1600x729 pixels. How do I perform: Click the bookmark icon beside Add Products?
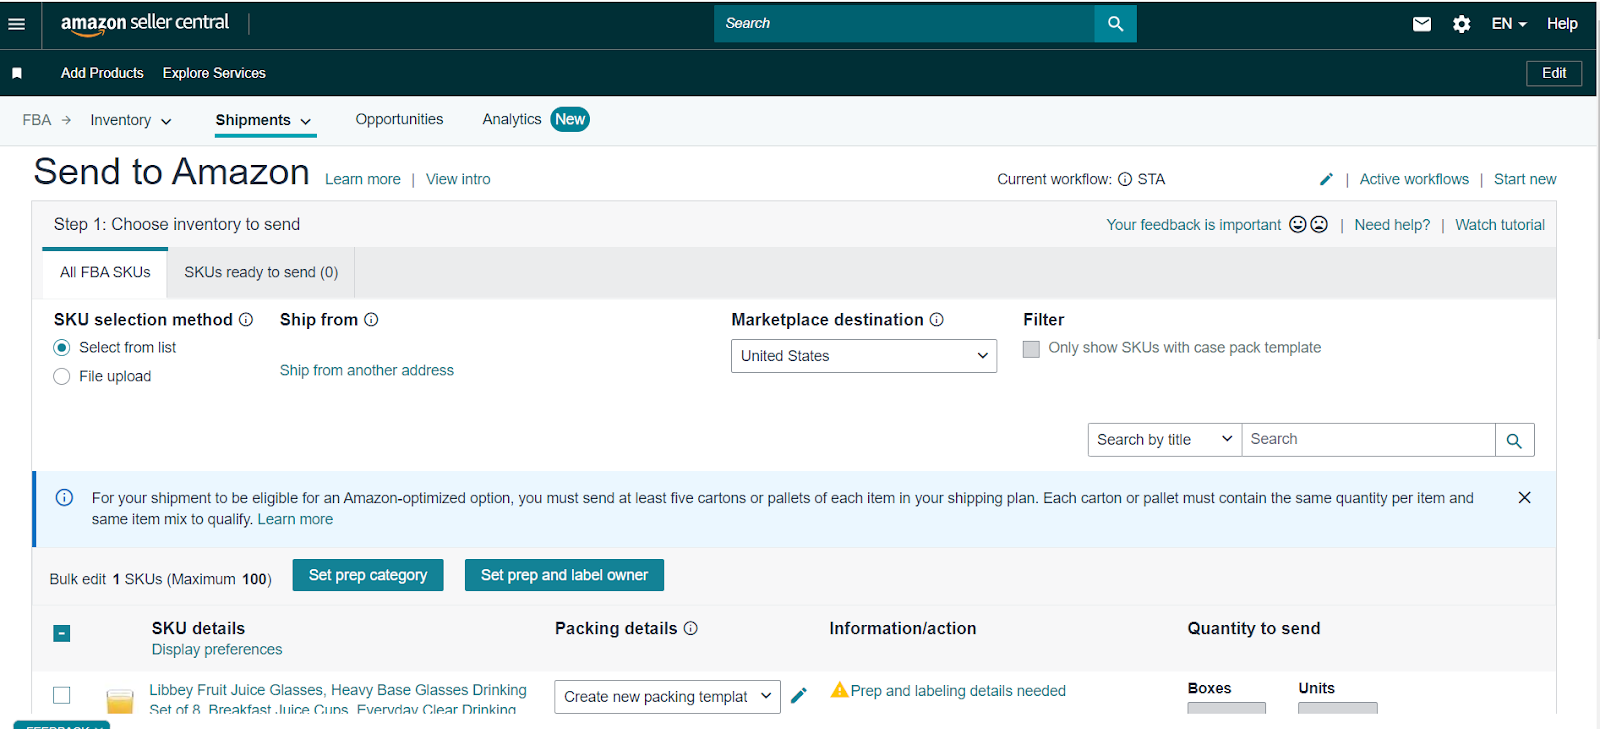[17, 73]
